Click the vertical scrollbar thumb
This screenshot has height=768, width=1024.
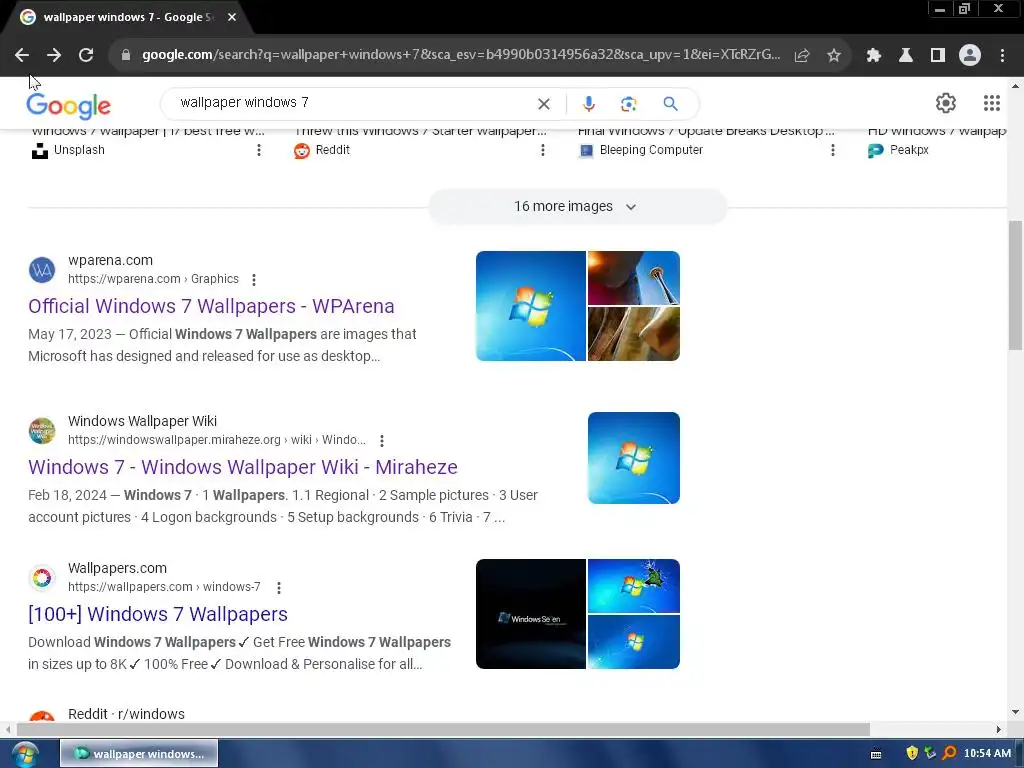pos(1015,285)
